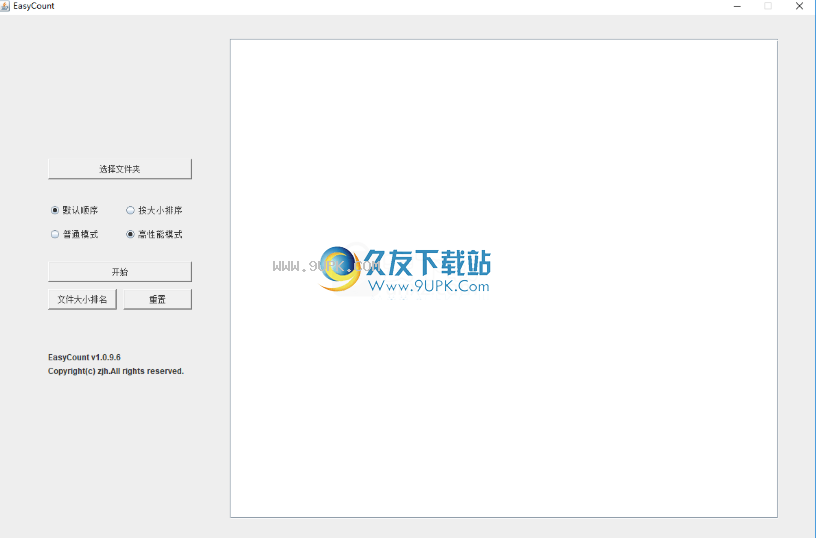
Task: Choose the 普通模式 radio option
Action: point(74,234)
